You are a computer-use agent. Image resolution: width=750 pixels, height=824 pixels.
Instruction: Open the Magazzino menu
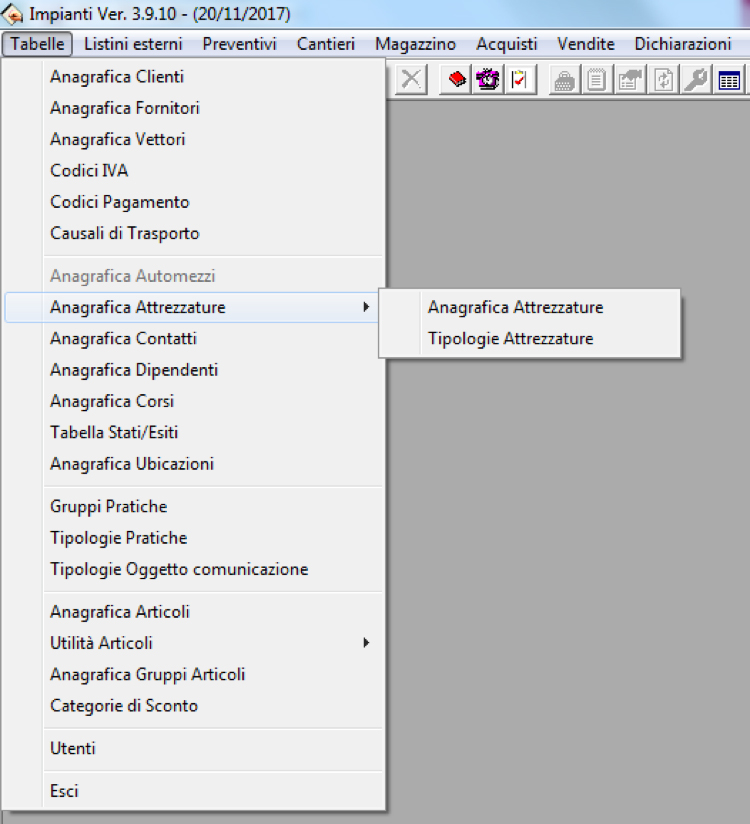tap(415, 44)
